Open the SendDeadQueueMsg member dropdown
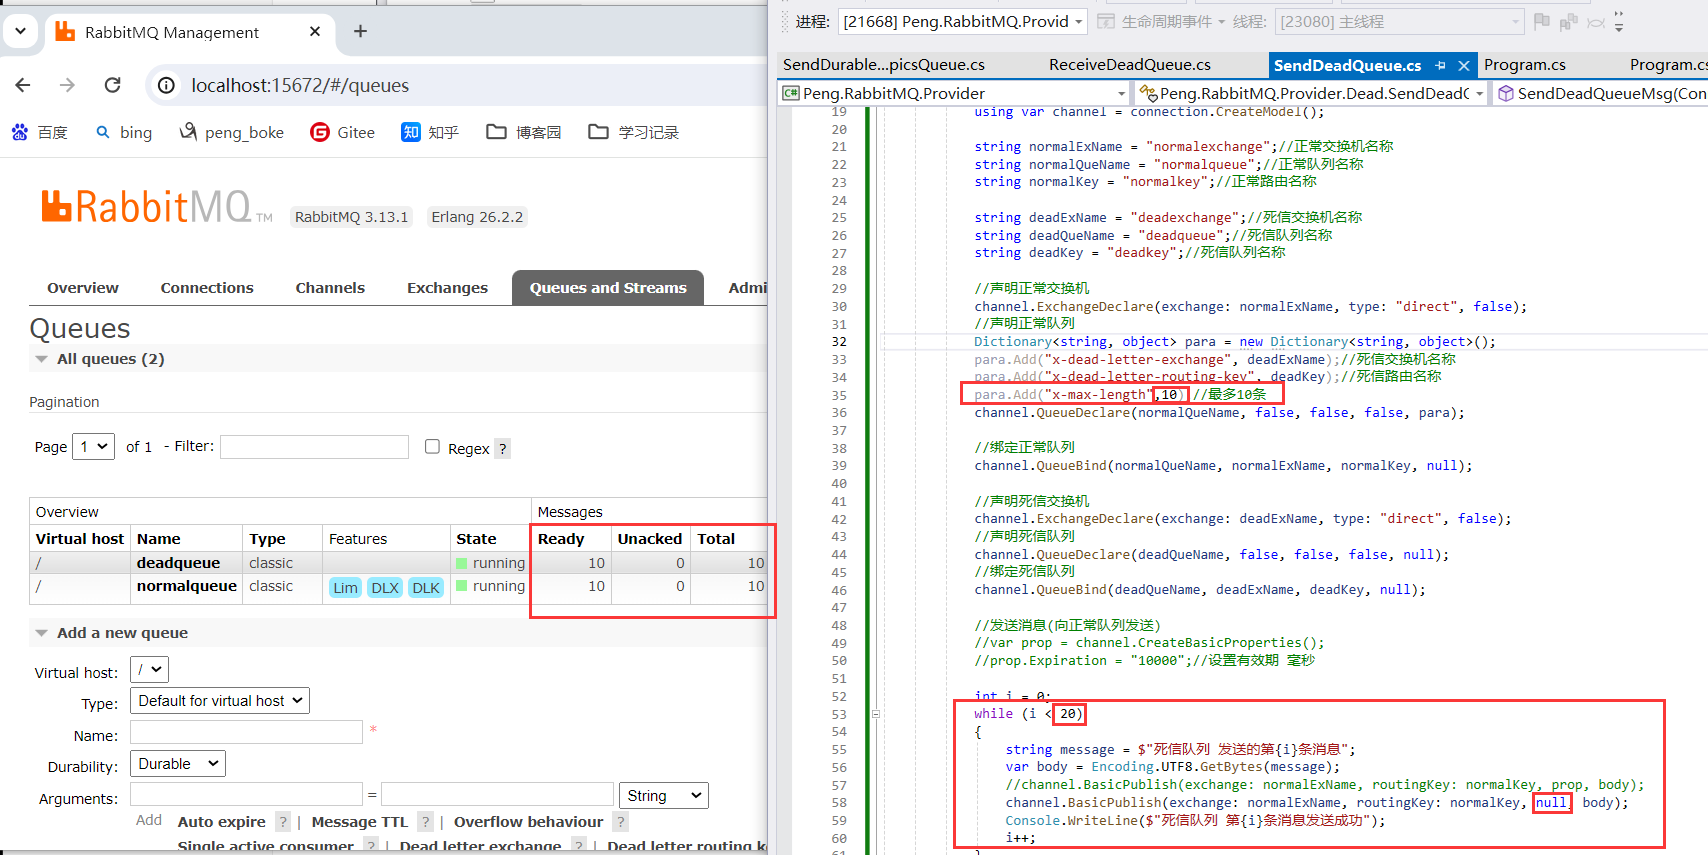1708x855 pixels. 1601,93
